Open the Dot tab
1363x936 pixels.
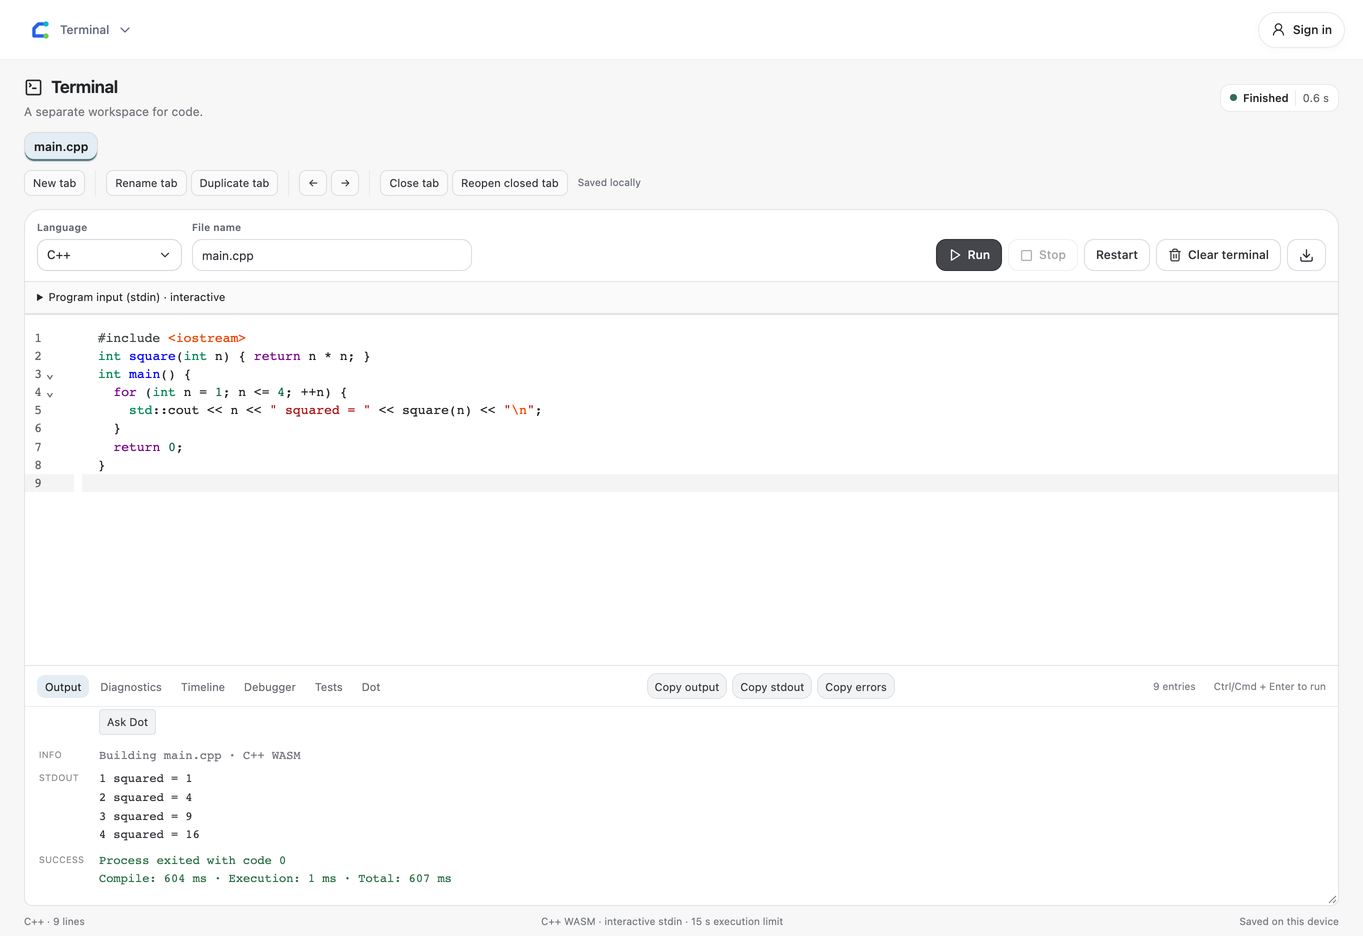[x=371, y=687]
